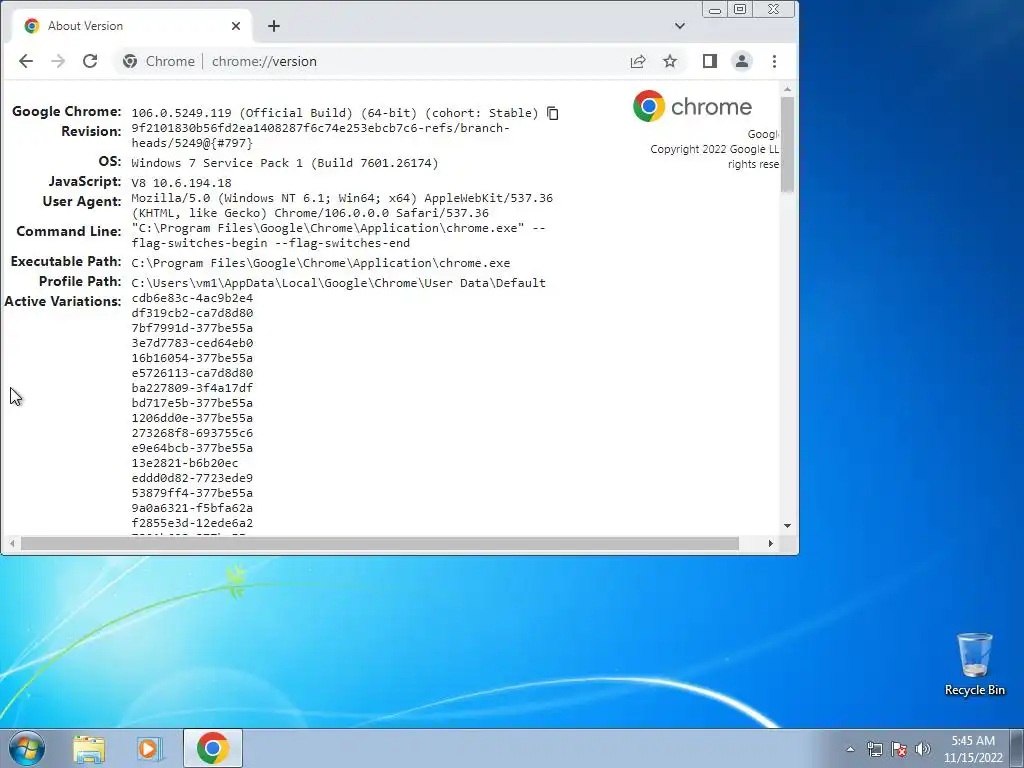1024x768 pixels.
Task: Show hidden tray icons arrow
Action: (850, 749)
